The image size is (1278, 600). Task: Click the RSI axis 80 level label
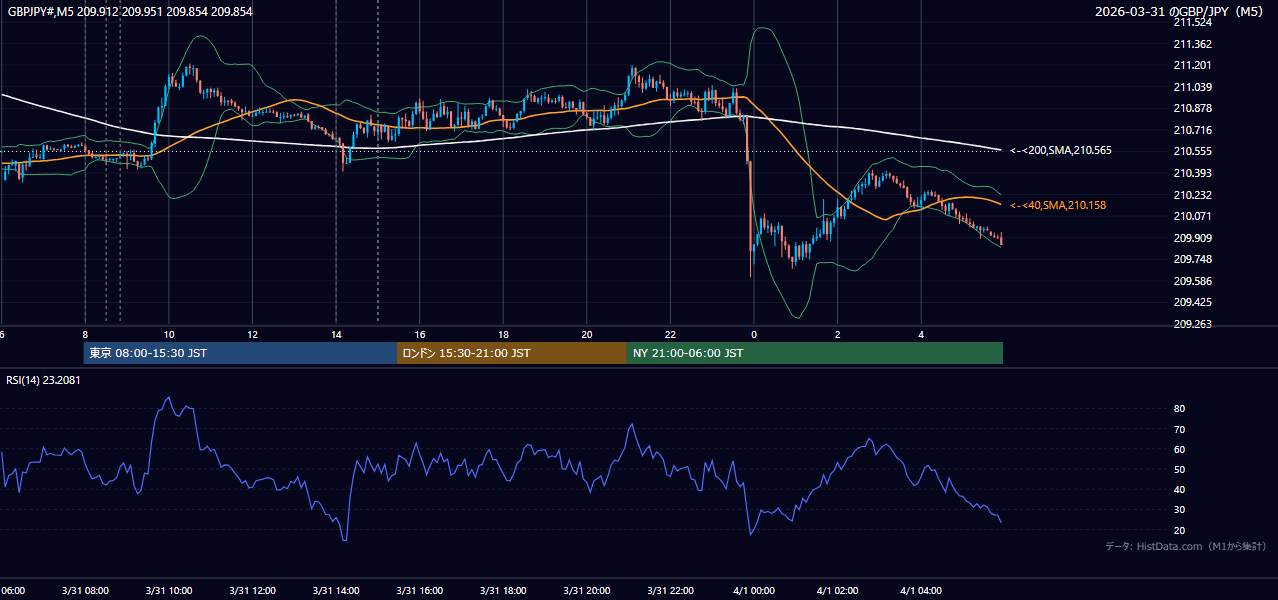(x=1179, y=409)
